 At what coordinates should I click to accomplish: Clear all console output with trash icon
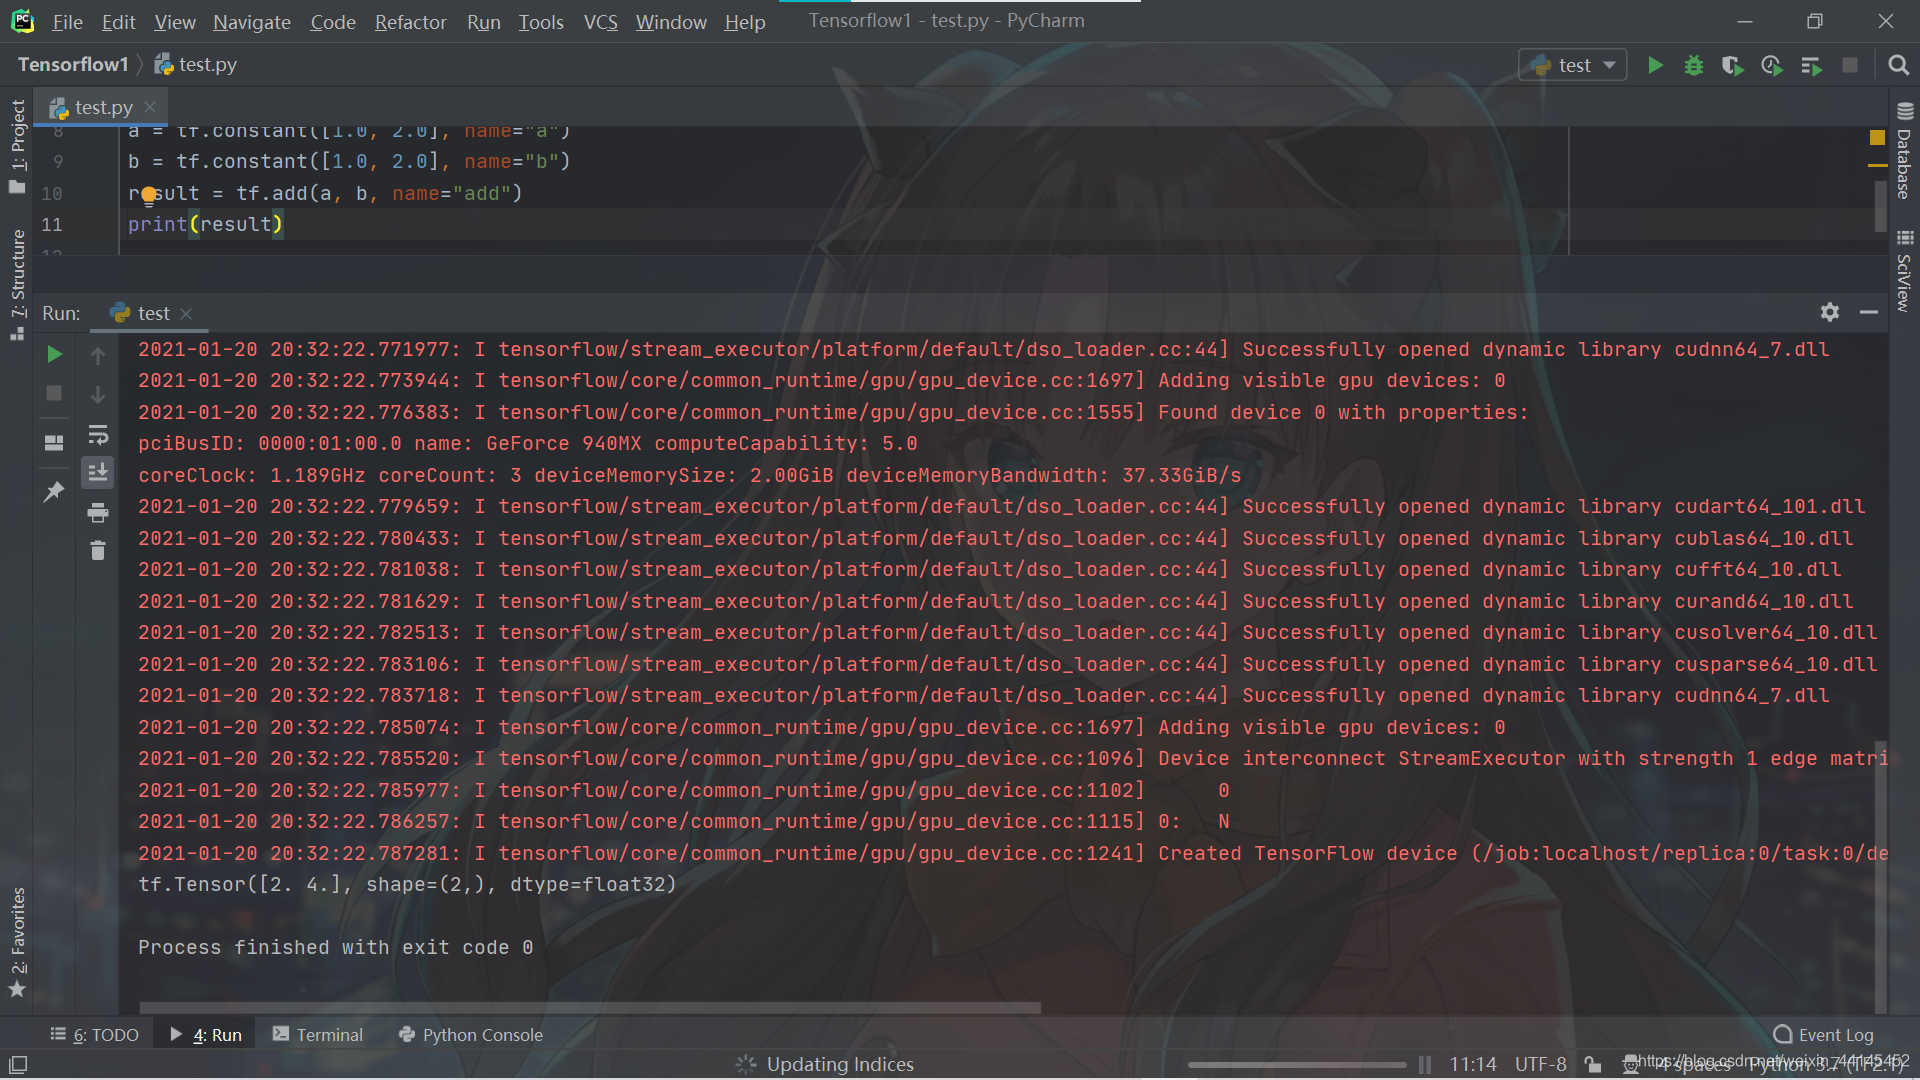point(98,551)
